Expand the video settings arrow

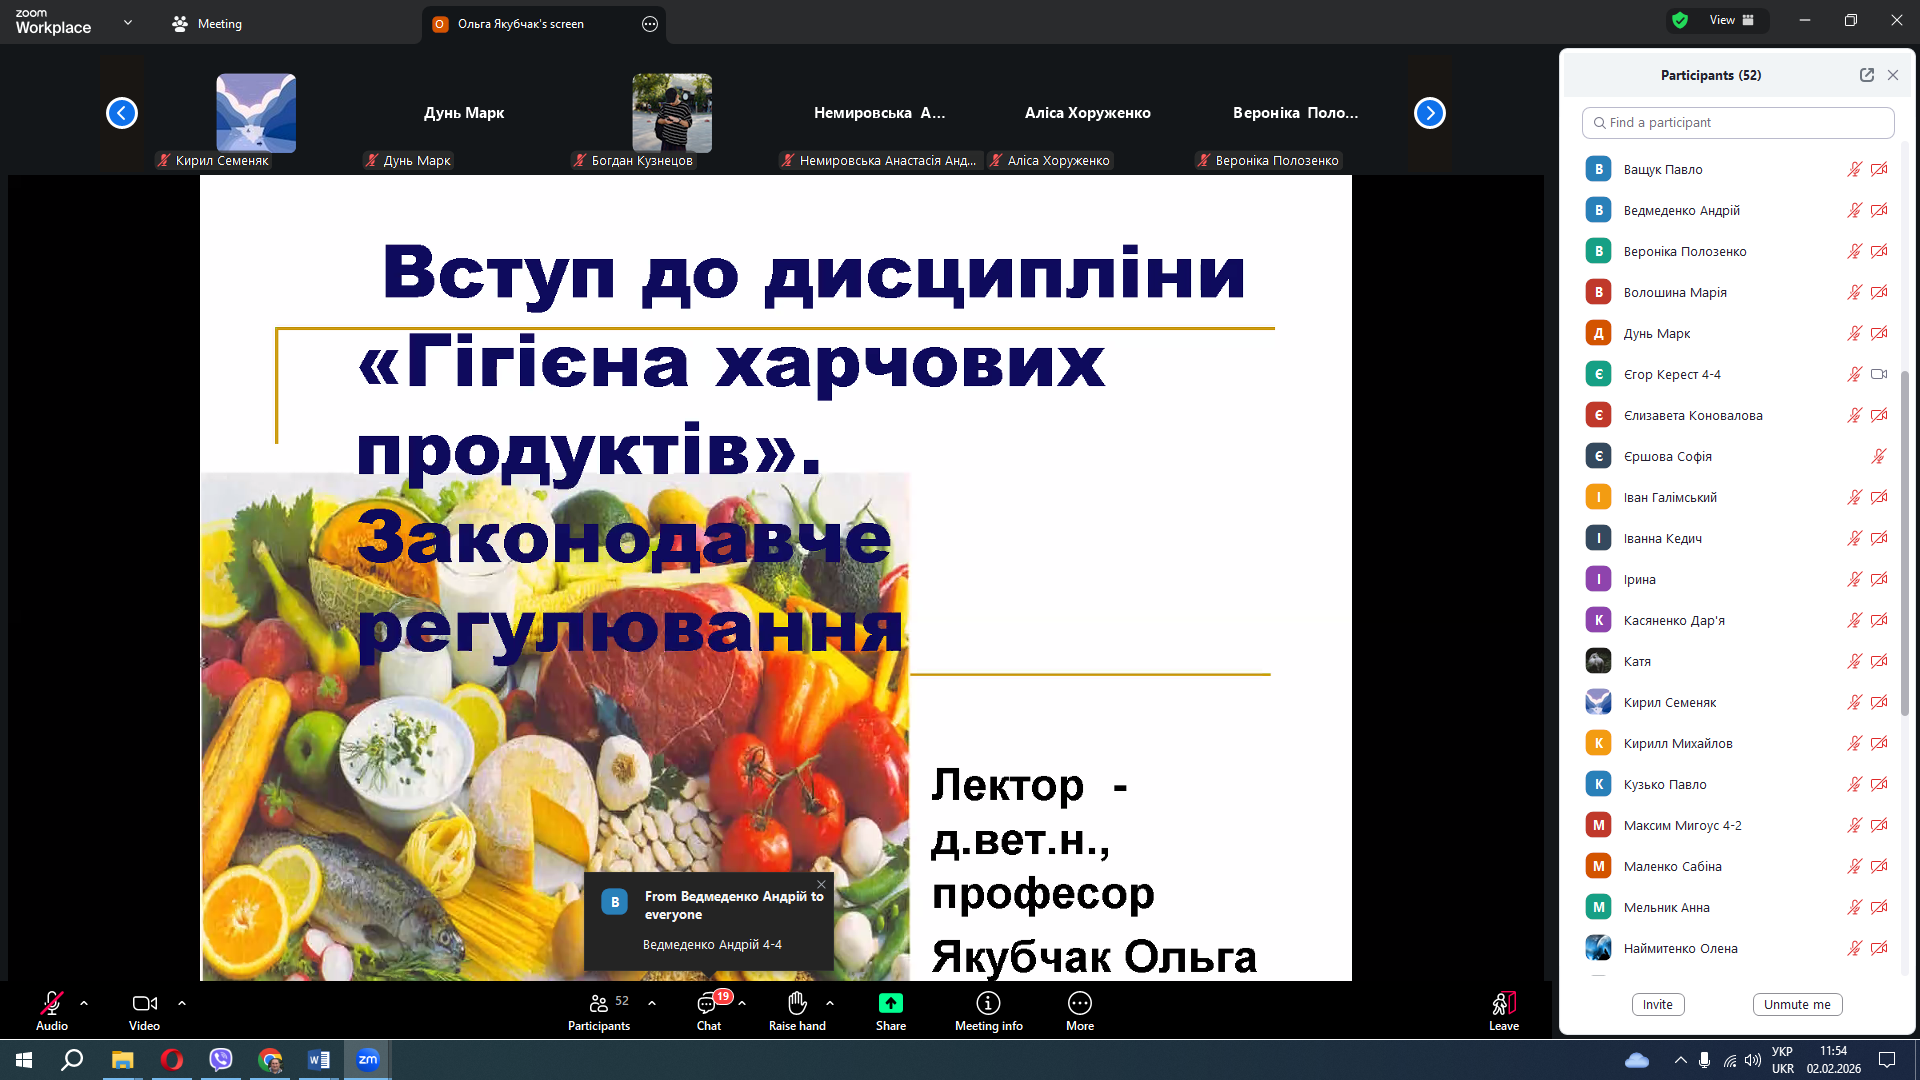pyautogui.click(x=182, y=1003)
